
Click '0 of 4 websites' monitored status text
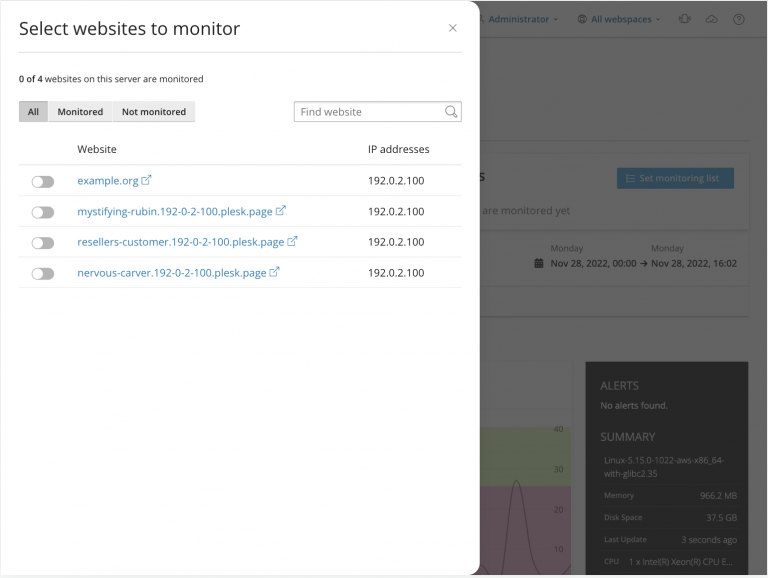click(x=111, y=79)
